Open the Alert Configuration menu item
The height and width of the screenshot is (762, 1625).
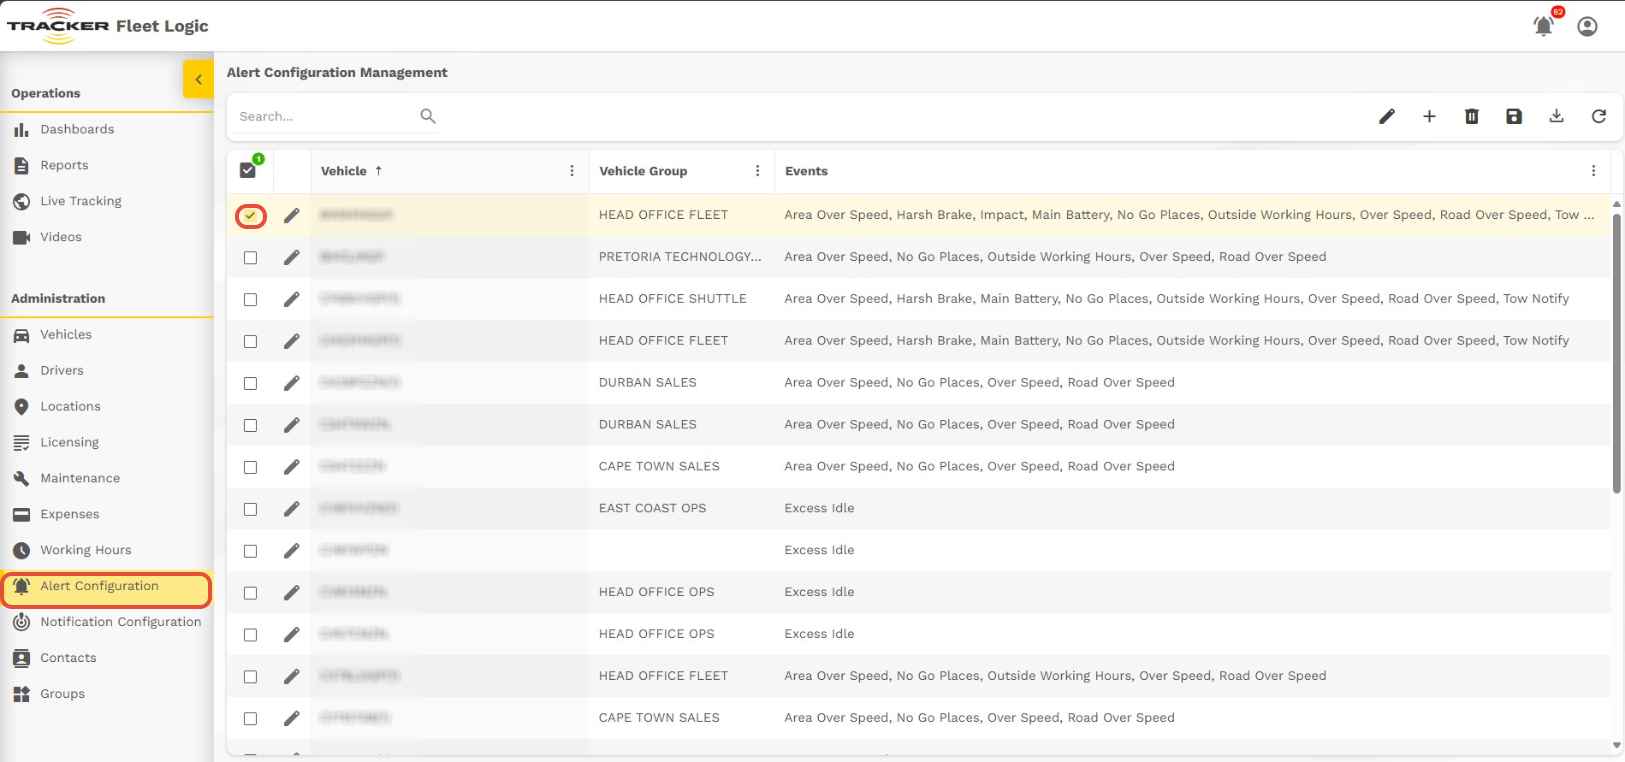point(107,589)
